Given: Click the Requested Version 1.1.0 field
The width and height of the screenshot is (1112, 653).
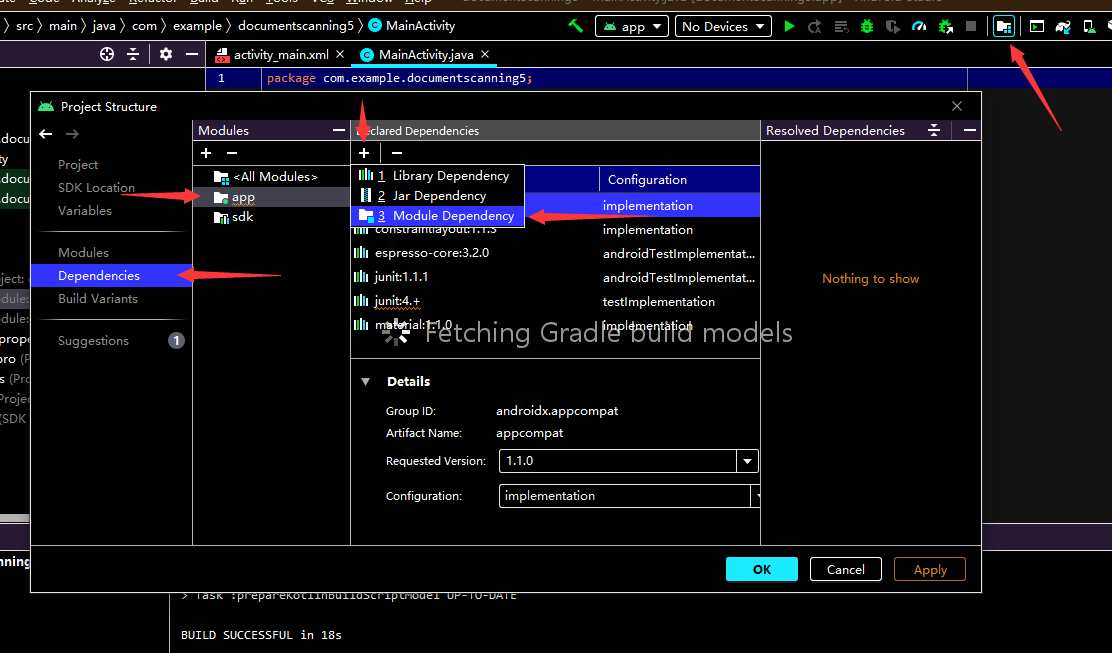Looking at the screenshot, I should click(x=618, y=461).
